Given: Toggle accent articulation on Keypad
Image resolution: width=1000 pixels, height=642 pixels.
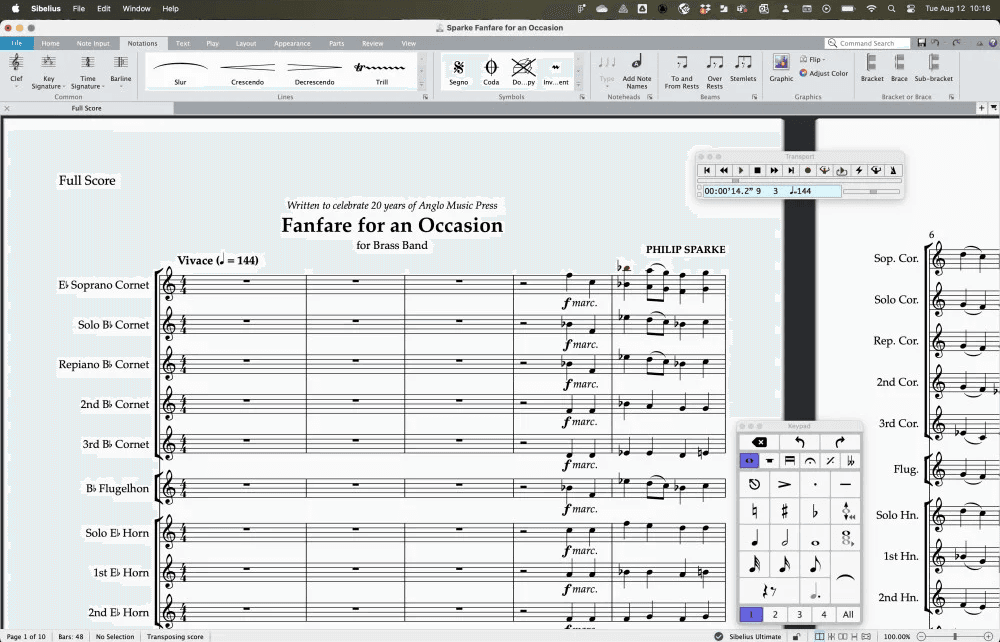Looking at the screenshot, I should (x=784, y=484).
